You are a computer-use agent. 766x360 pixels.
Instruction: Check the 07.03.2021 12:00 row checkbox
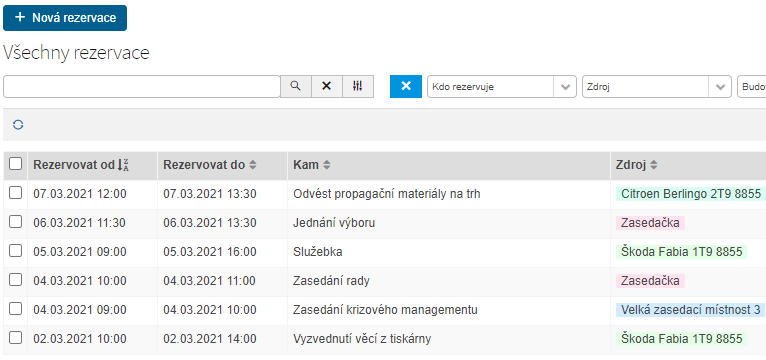16,193
